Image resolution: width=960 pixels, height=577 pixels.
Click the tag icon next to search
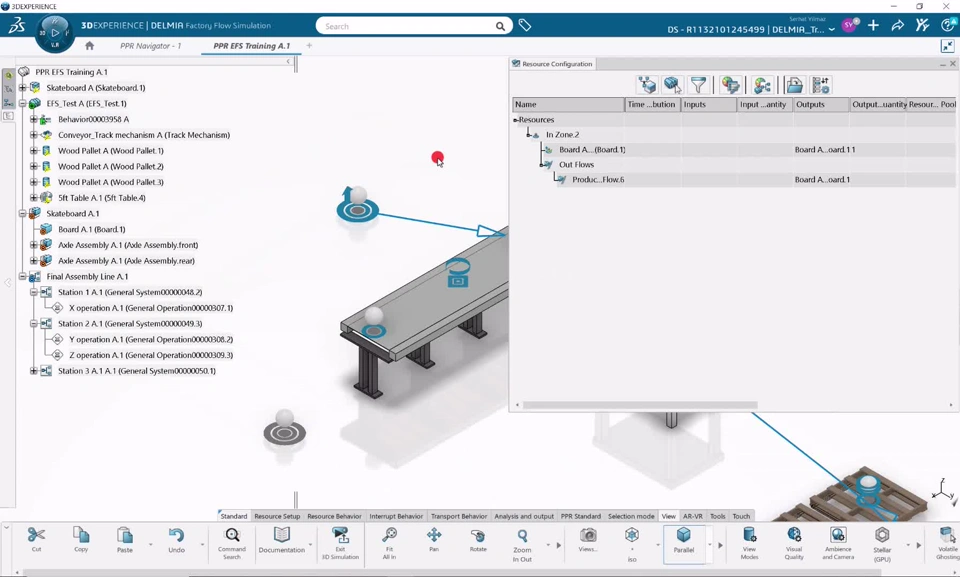[x=525, y=25]
